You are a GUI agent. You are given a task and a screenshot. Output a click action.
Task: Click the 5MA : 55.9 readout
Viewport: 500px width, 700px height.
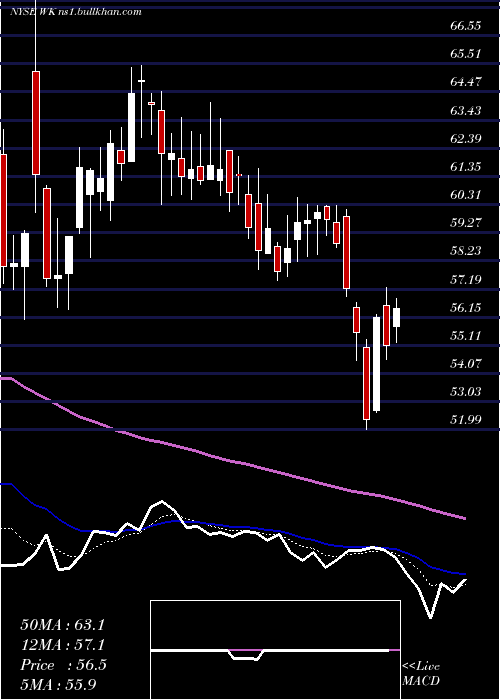(58, 684)
